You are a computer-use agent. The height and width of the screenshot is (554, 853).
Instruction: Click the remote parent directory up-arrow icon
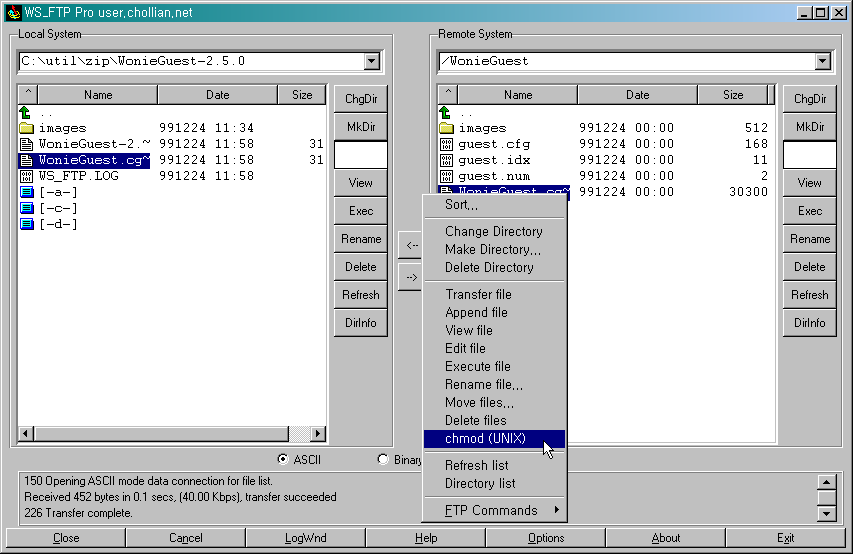446,113
